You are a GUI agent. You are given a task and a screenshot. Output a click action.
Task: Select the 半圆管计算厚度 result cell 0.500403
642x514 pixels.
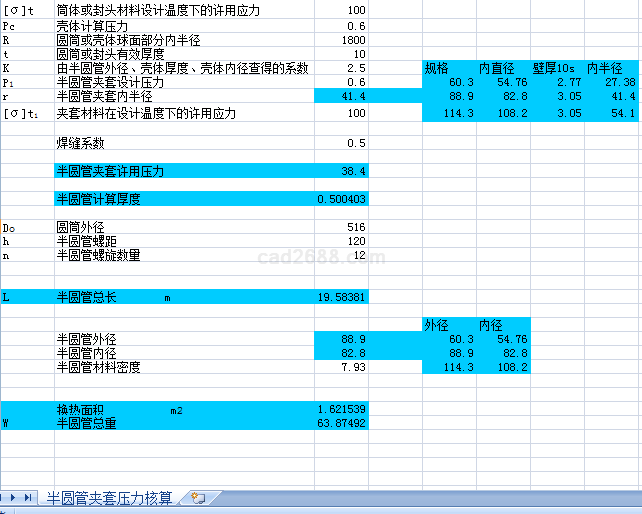[341, 199]
